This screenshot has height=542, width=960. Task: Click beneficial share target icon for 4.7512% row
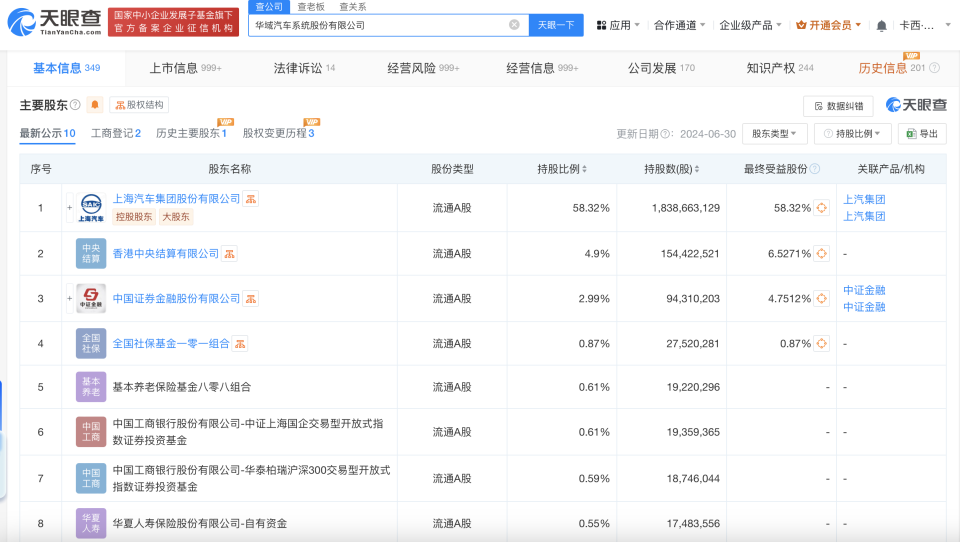[x=822, y=299]
